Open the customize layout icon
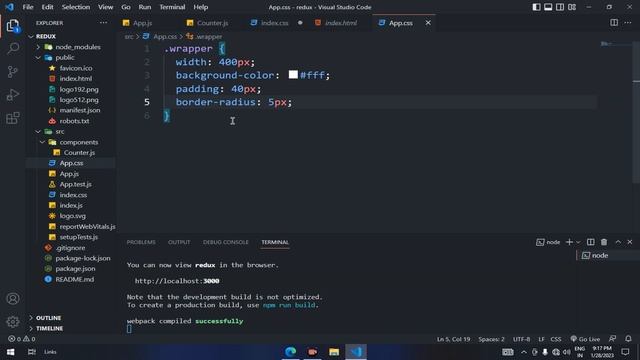This screenshot has height=360, width=640. tap(572, 7)
